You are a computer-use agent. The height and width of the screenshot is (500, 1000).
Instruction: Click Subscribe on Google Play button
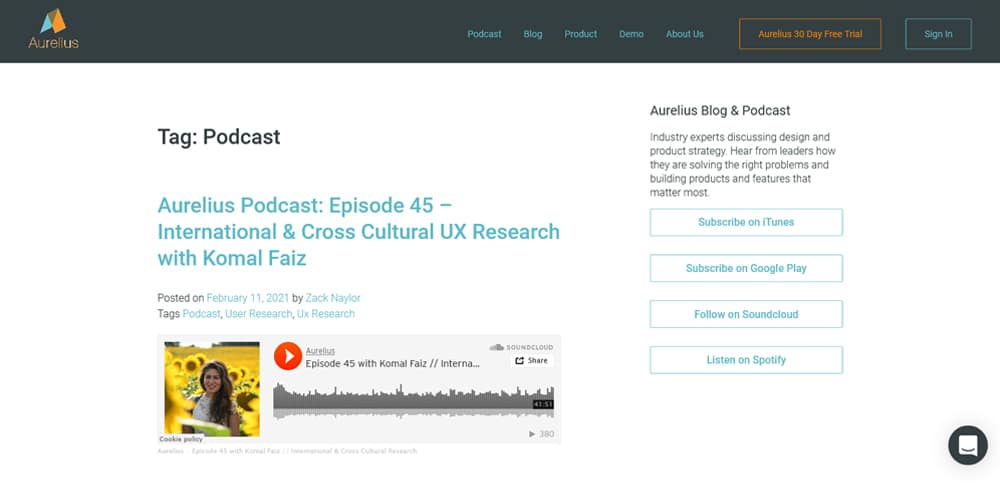tap(746, 268)
